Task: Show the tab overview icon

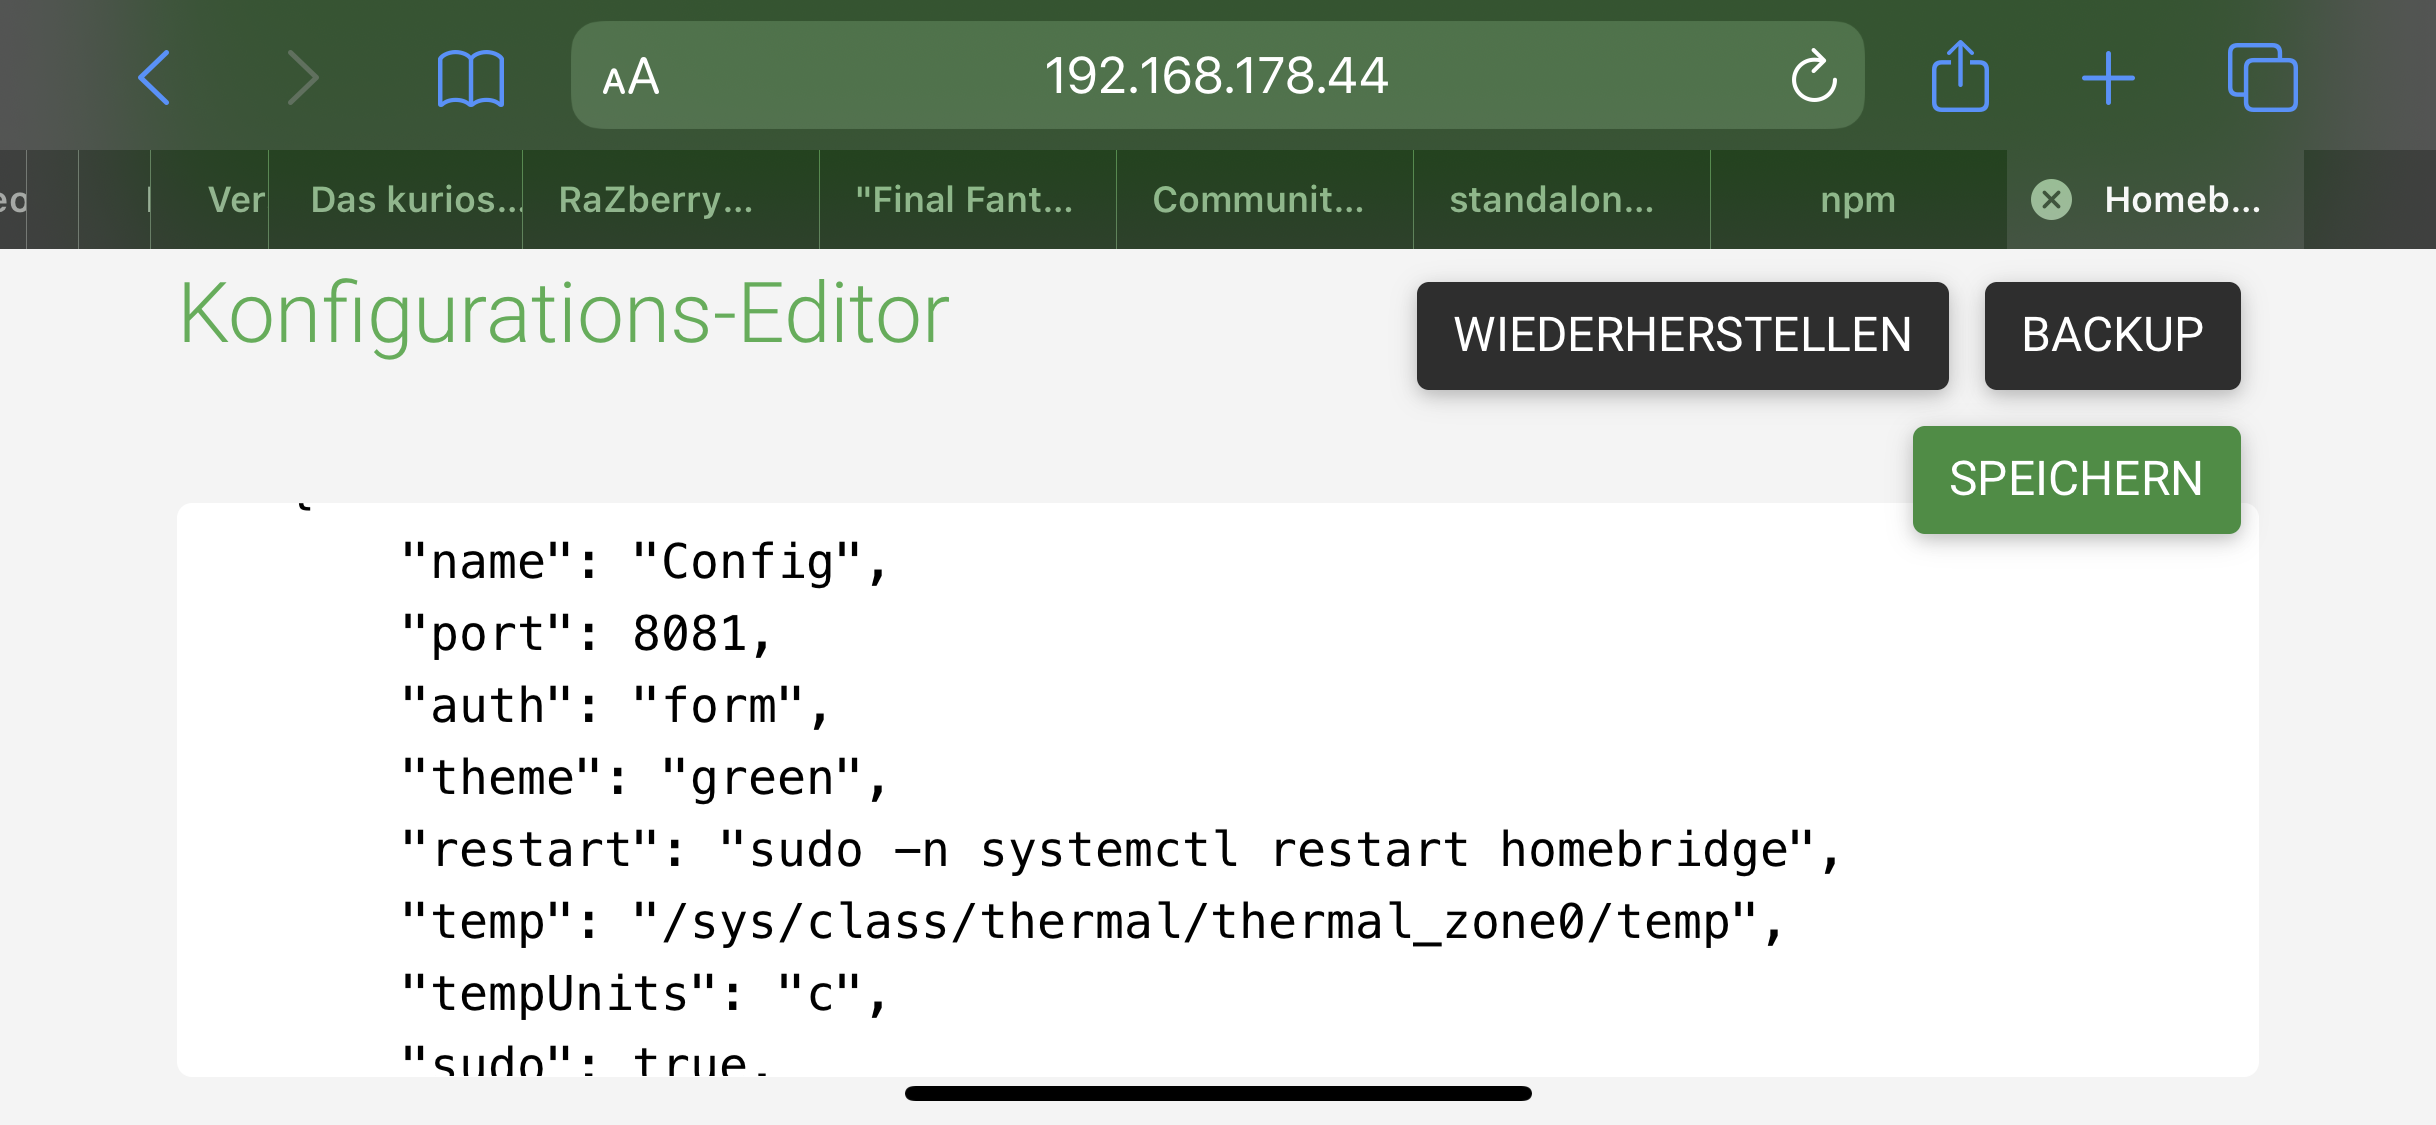Action: click(2262, 77)
